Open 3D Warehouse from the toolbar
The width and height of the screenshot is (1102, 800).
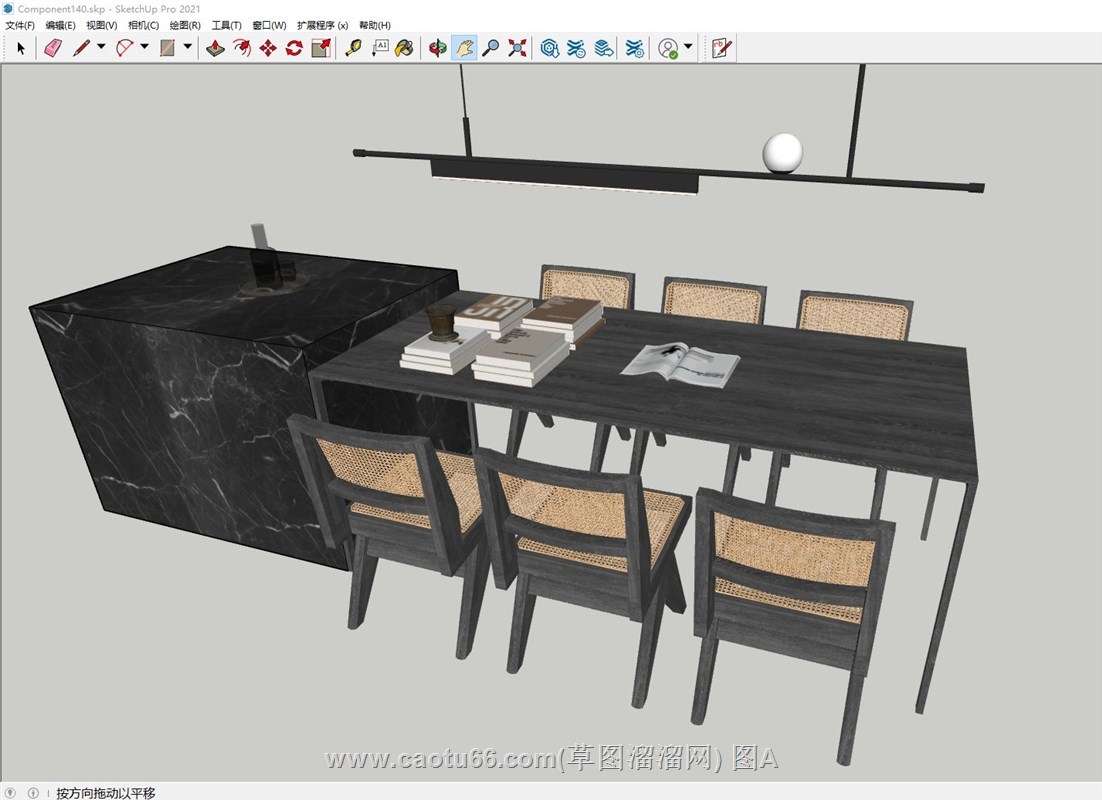(x=549, y=47)
